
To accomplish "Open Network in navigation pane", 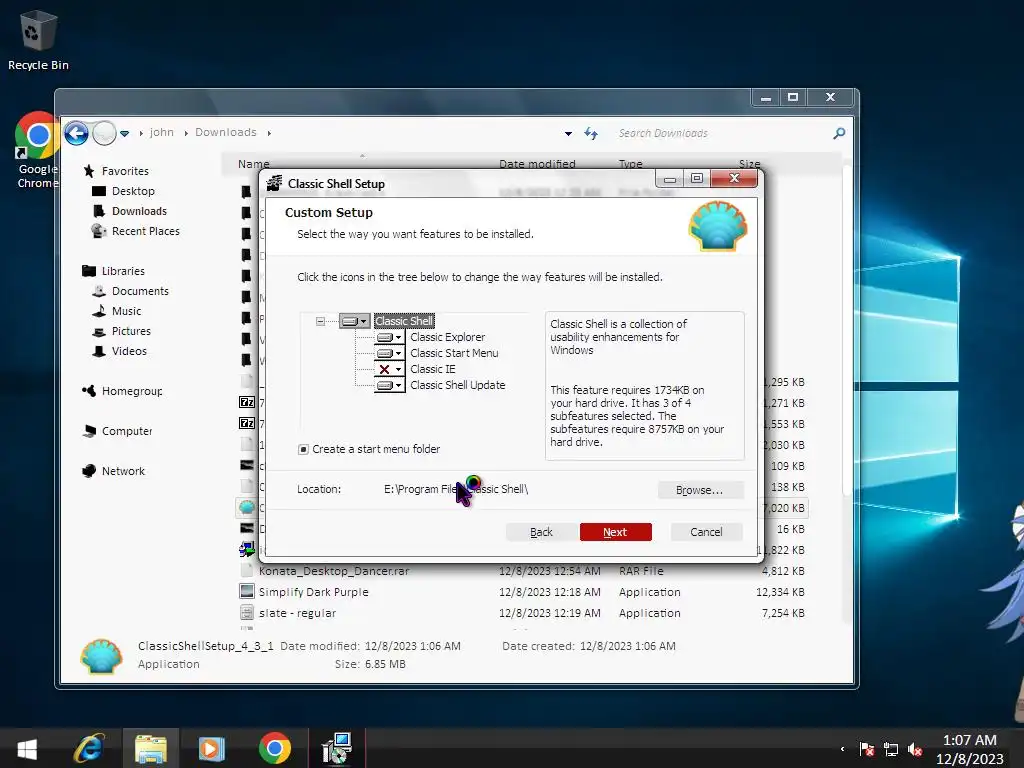I will pos(123,471).
